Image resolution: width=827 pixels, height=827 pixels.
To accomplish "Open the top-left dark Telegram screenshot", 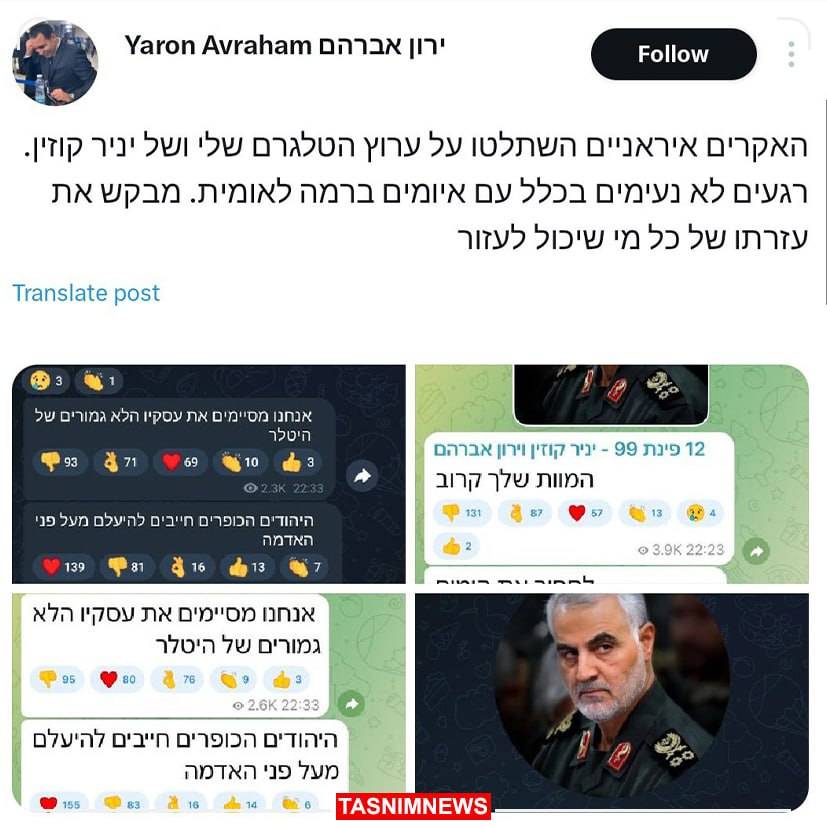I will [209, 474].
